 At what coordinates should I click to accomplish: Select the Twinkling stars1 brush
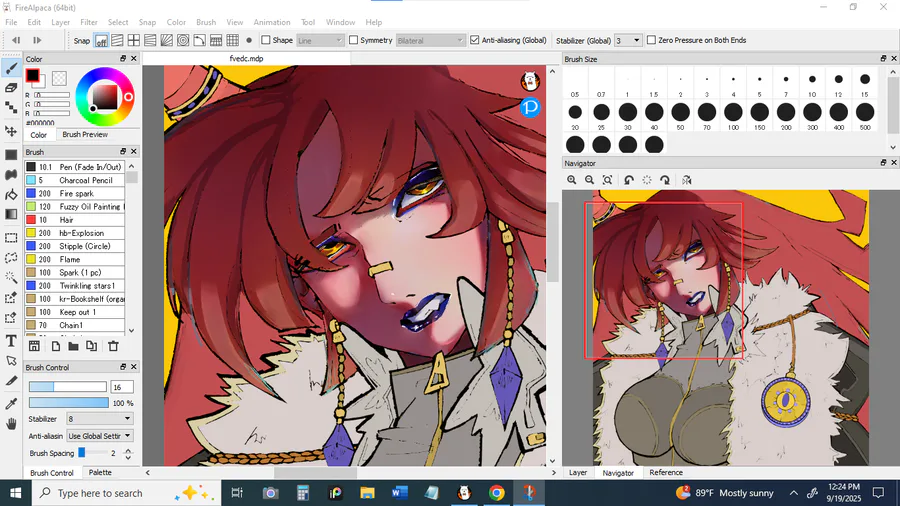[x=75, y=286]
